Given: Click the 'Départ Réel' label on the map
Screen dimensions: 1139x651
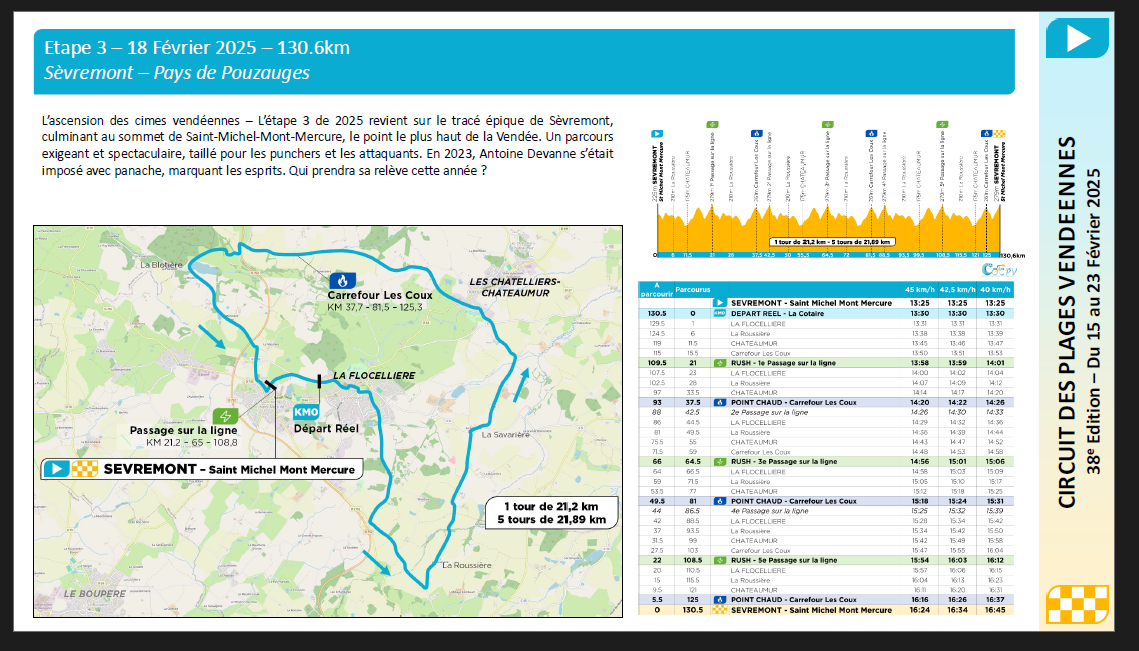Looking at the screenshot, I should [x=326, y=429].
